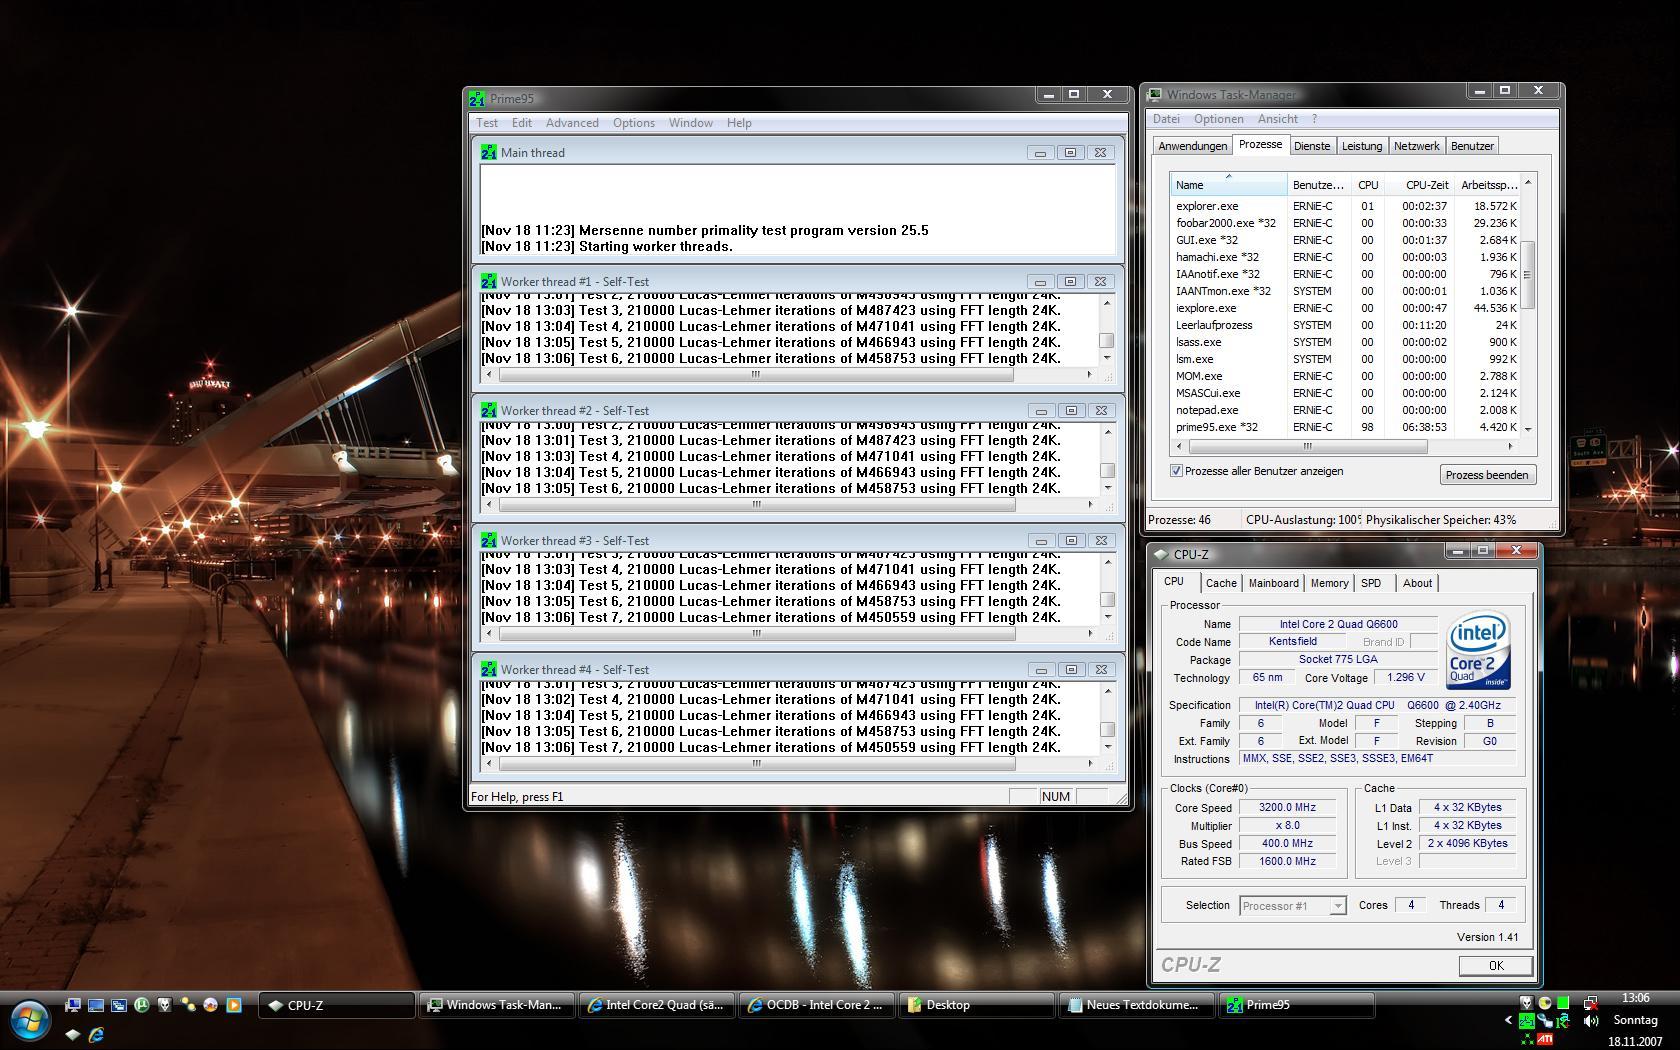
Task: Switch to the Neues Textdokume... taskbar button
Action: pos(1137,1005)
